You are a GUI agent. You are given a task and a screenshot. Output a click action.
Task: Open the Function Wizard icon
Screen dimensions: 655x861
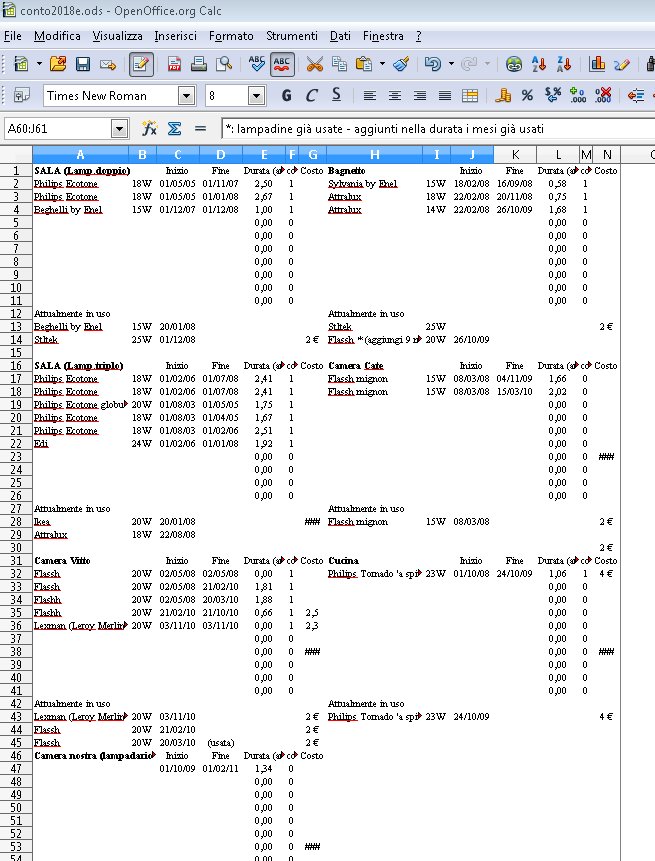pyautogui.click(x=149, y=129)
